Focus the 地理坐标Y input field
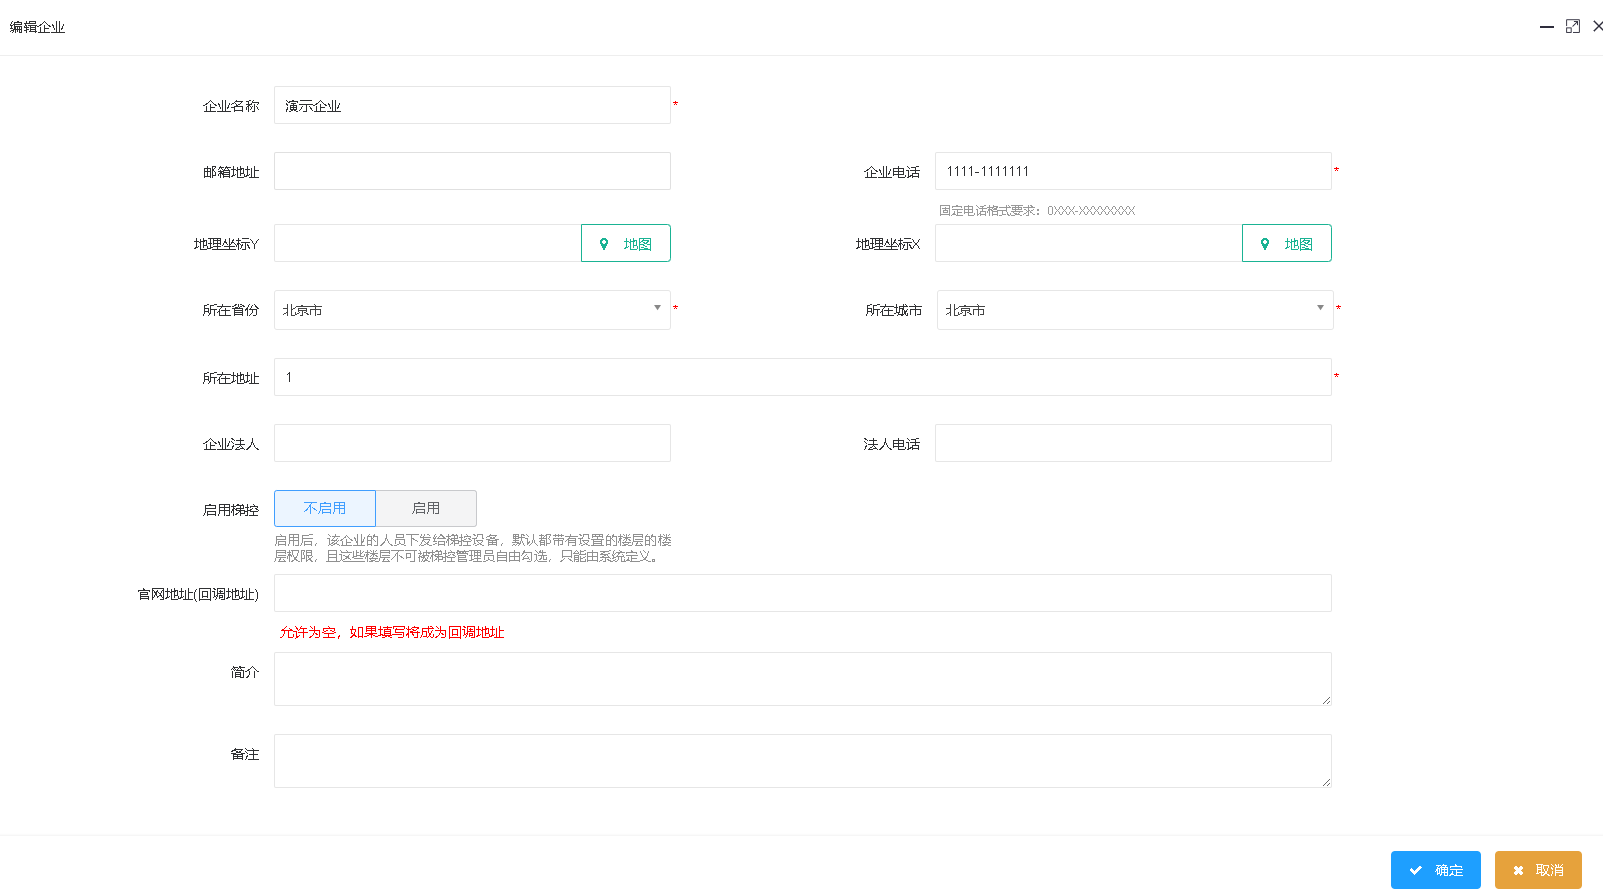The height and width of the screenshot is (889, 1603). 428,243
